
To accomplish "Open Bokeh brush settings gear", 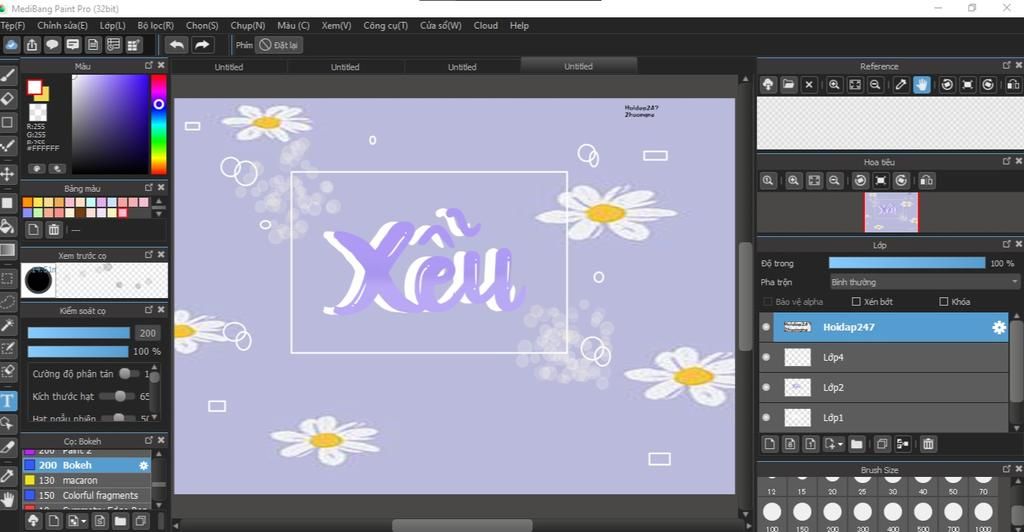I will pos(144,465).
